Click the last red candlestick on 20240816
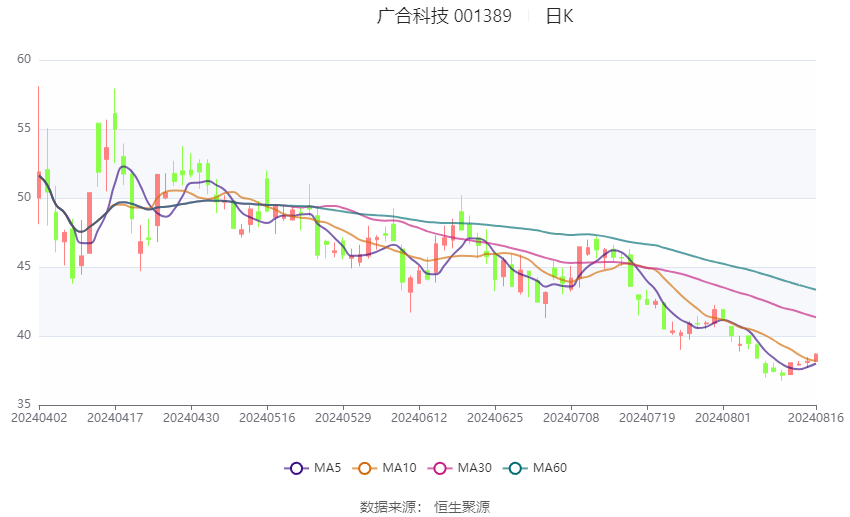 pos(815,358)
